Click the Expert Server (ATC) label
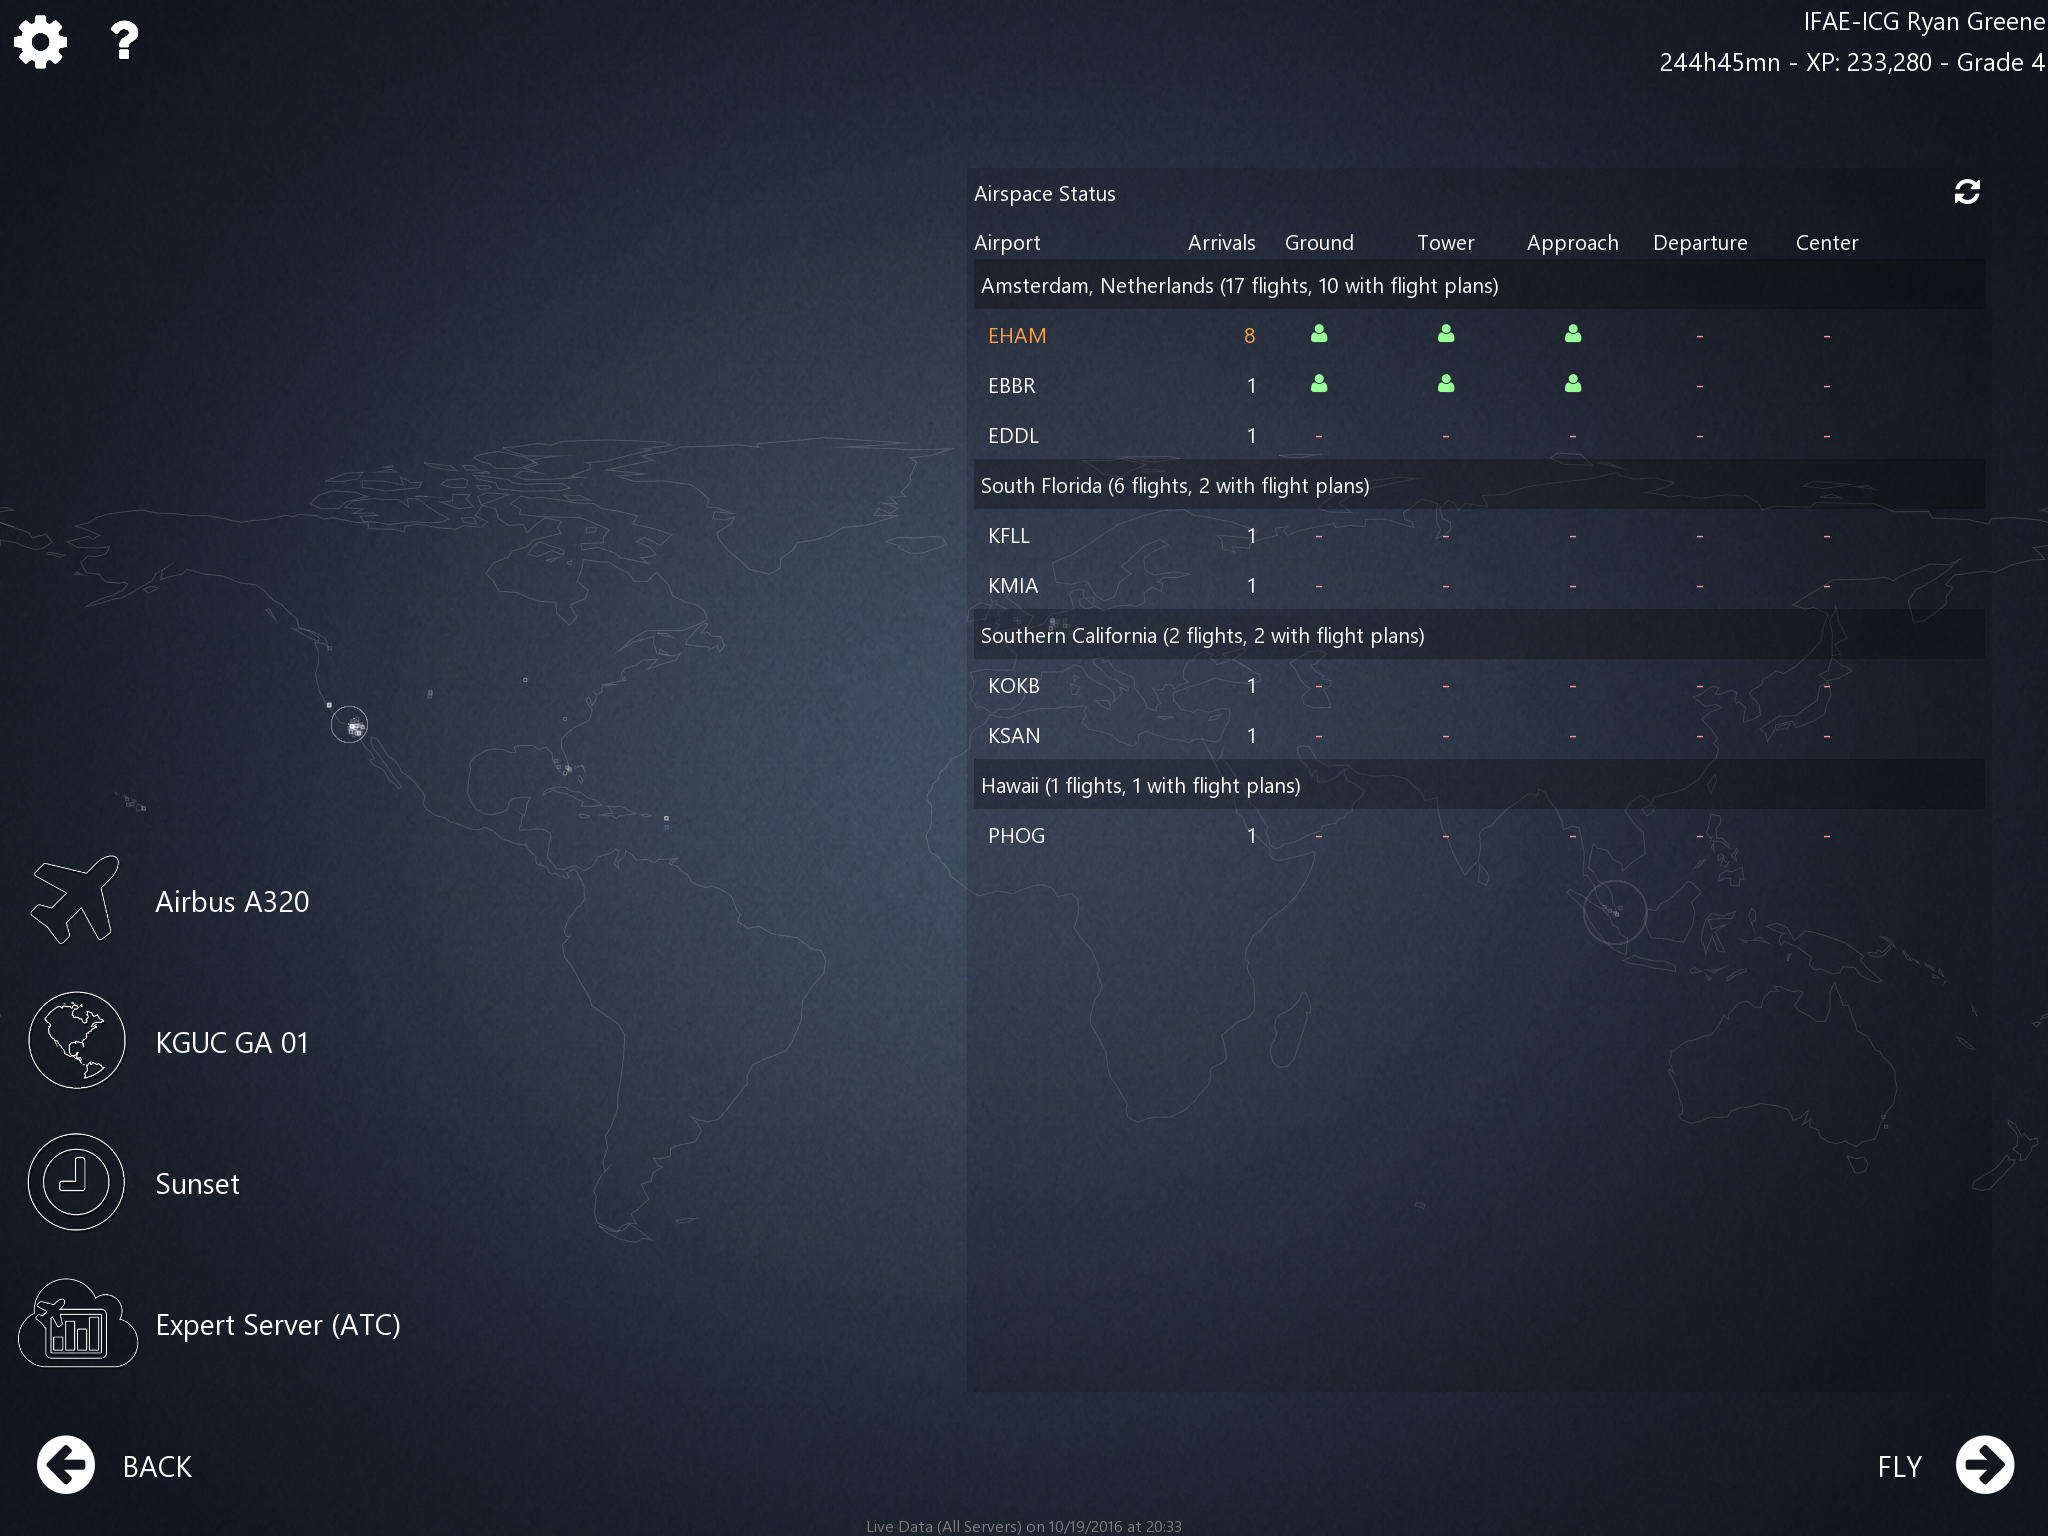2048x1536 pixels. [x=278, y=1325]
